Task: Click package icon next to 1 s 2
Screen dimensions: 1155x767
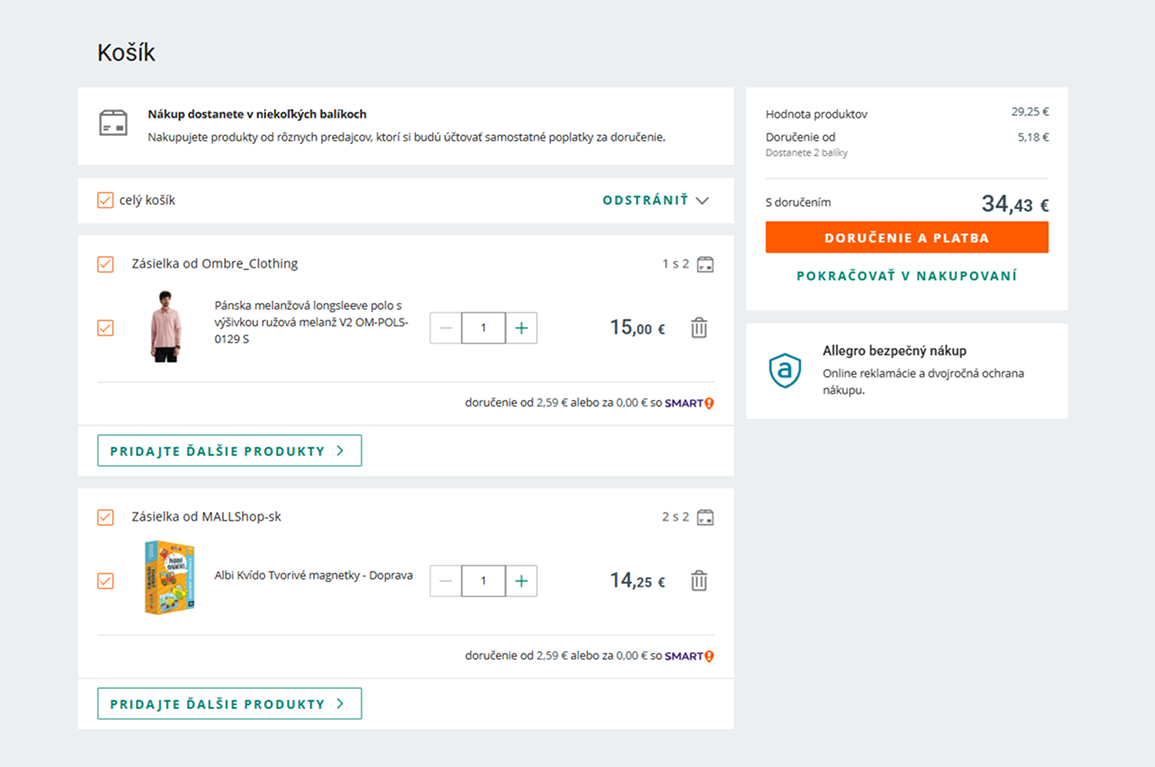Action: (706, 264)
